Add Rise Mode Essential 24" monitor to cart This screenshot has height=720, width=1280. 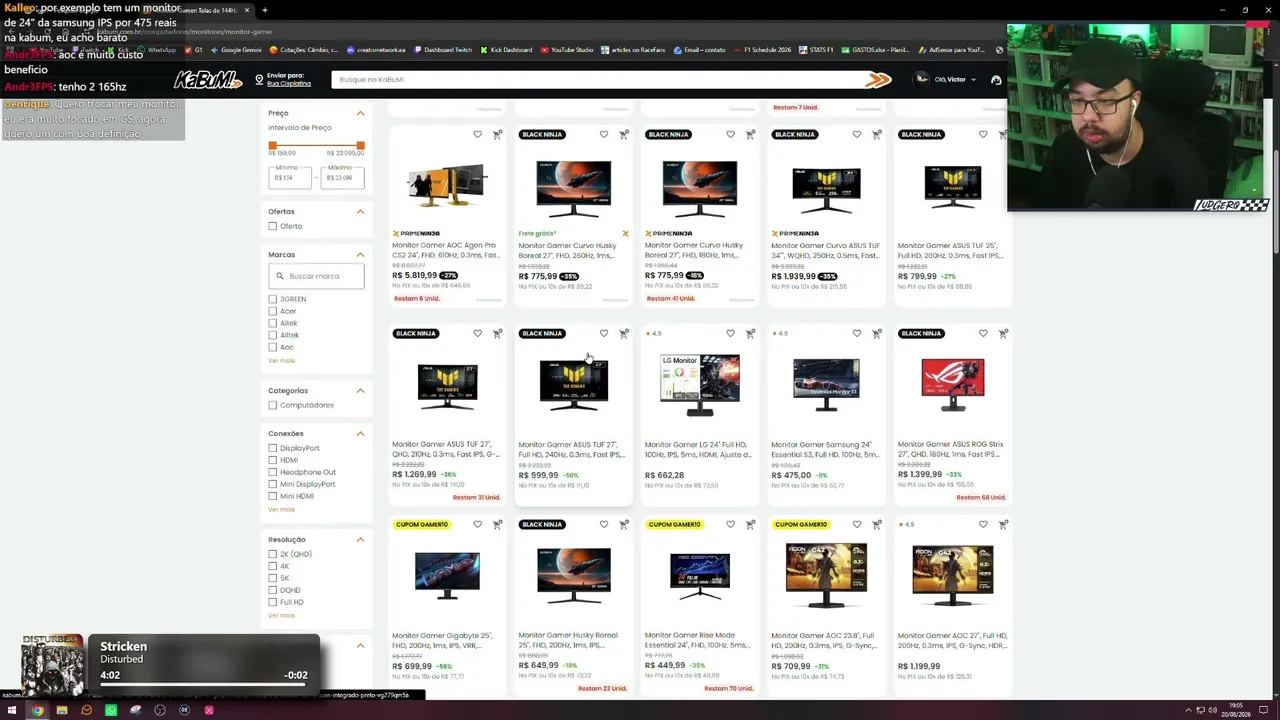tap(750, 524)
